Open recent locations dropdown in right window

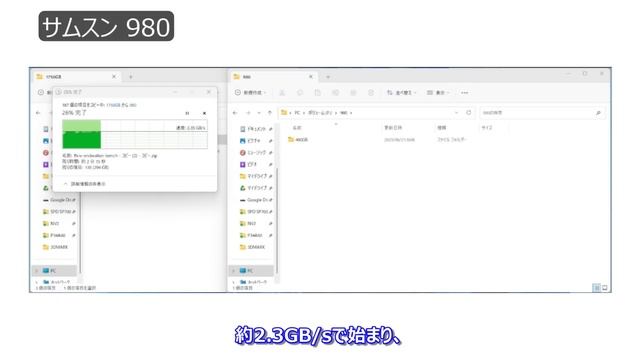(x=259, y=113)
